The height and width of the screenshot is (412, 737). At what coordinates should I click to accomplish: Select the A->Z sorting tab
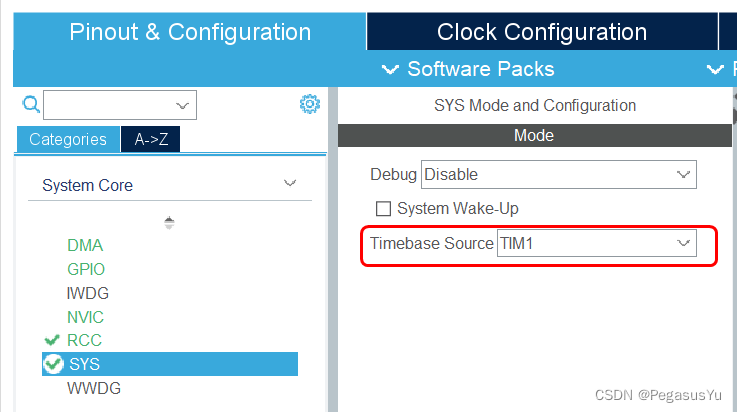click(151, 140)
